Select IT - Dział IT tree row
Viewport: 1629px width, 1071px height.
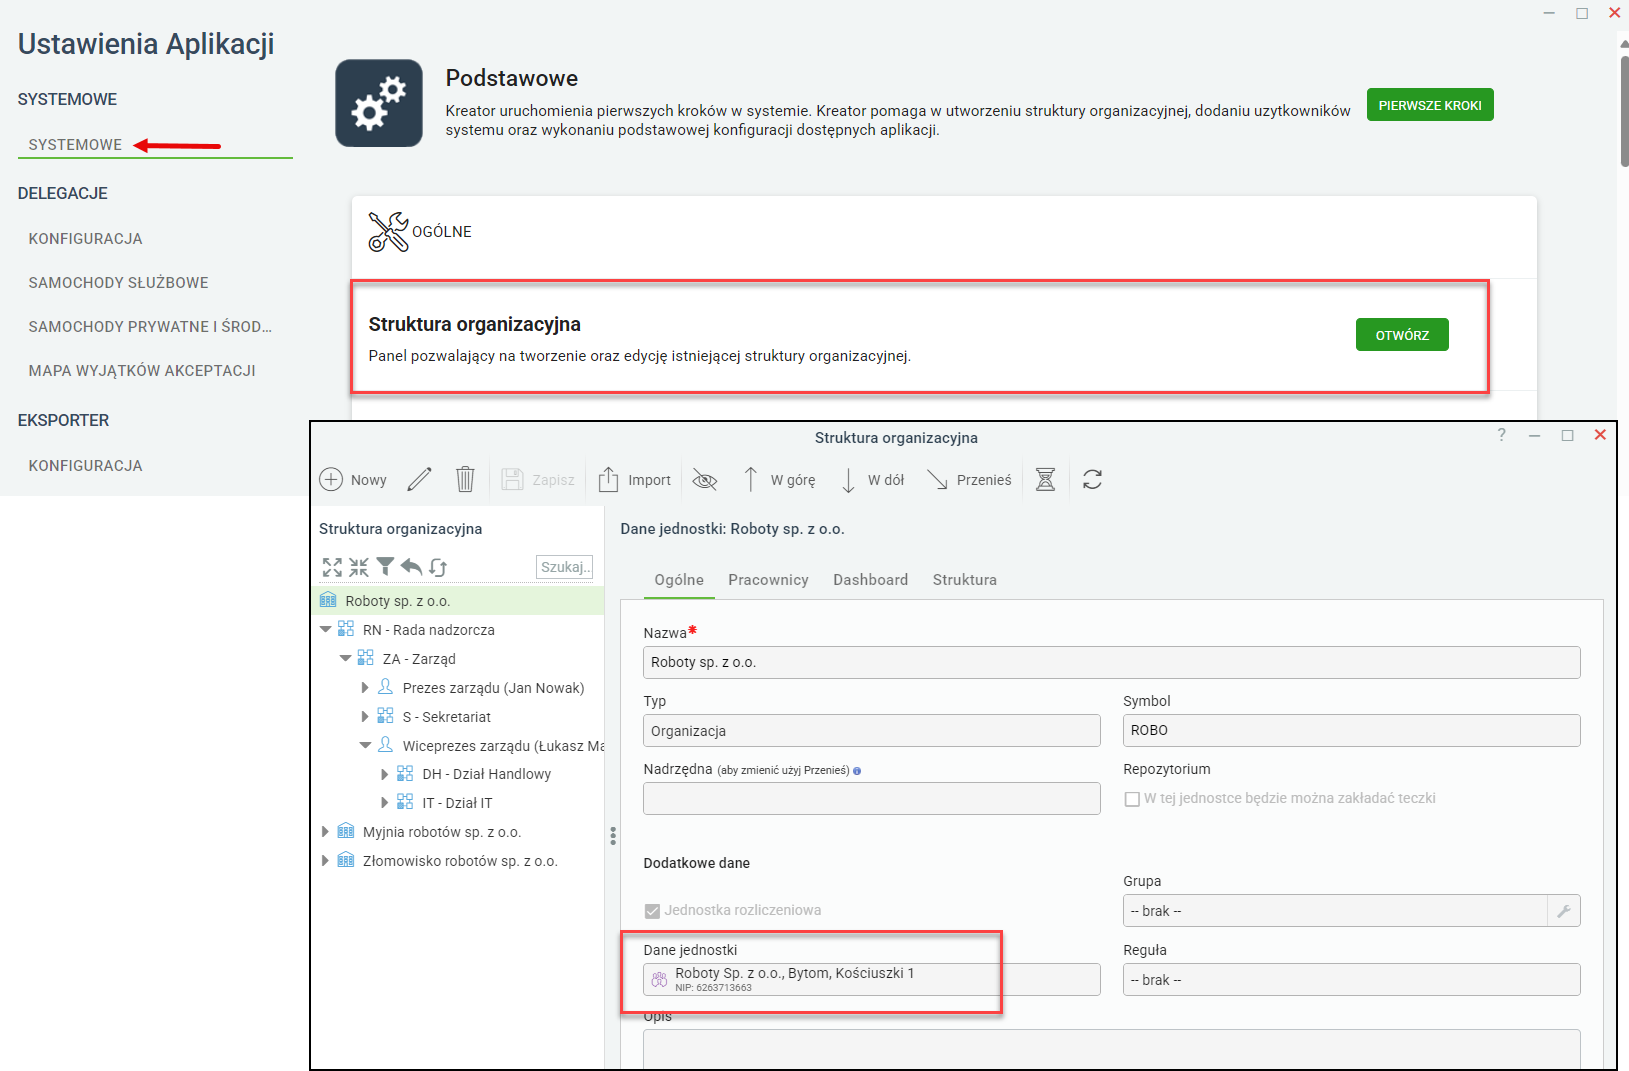457,802
